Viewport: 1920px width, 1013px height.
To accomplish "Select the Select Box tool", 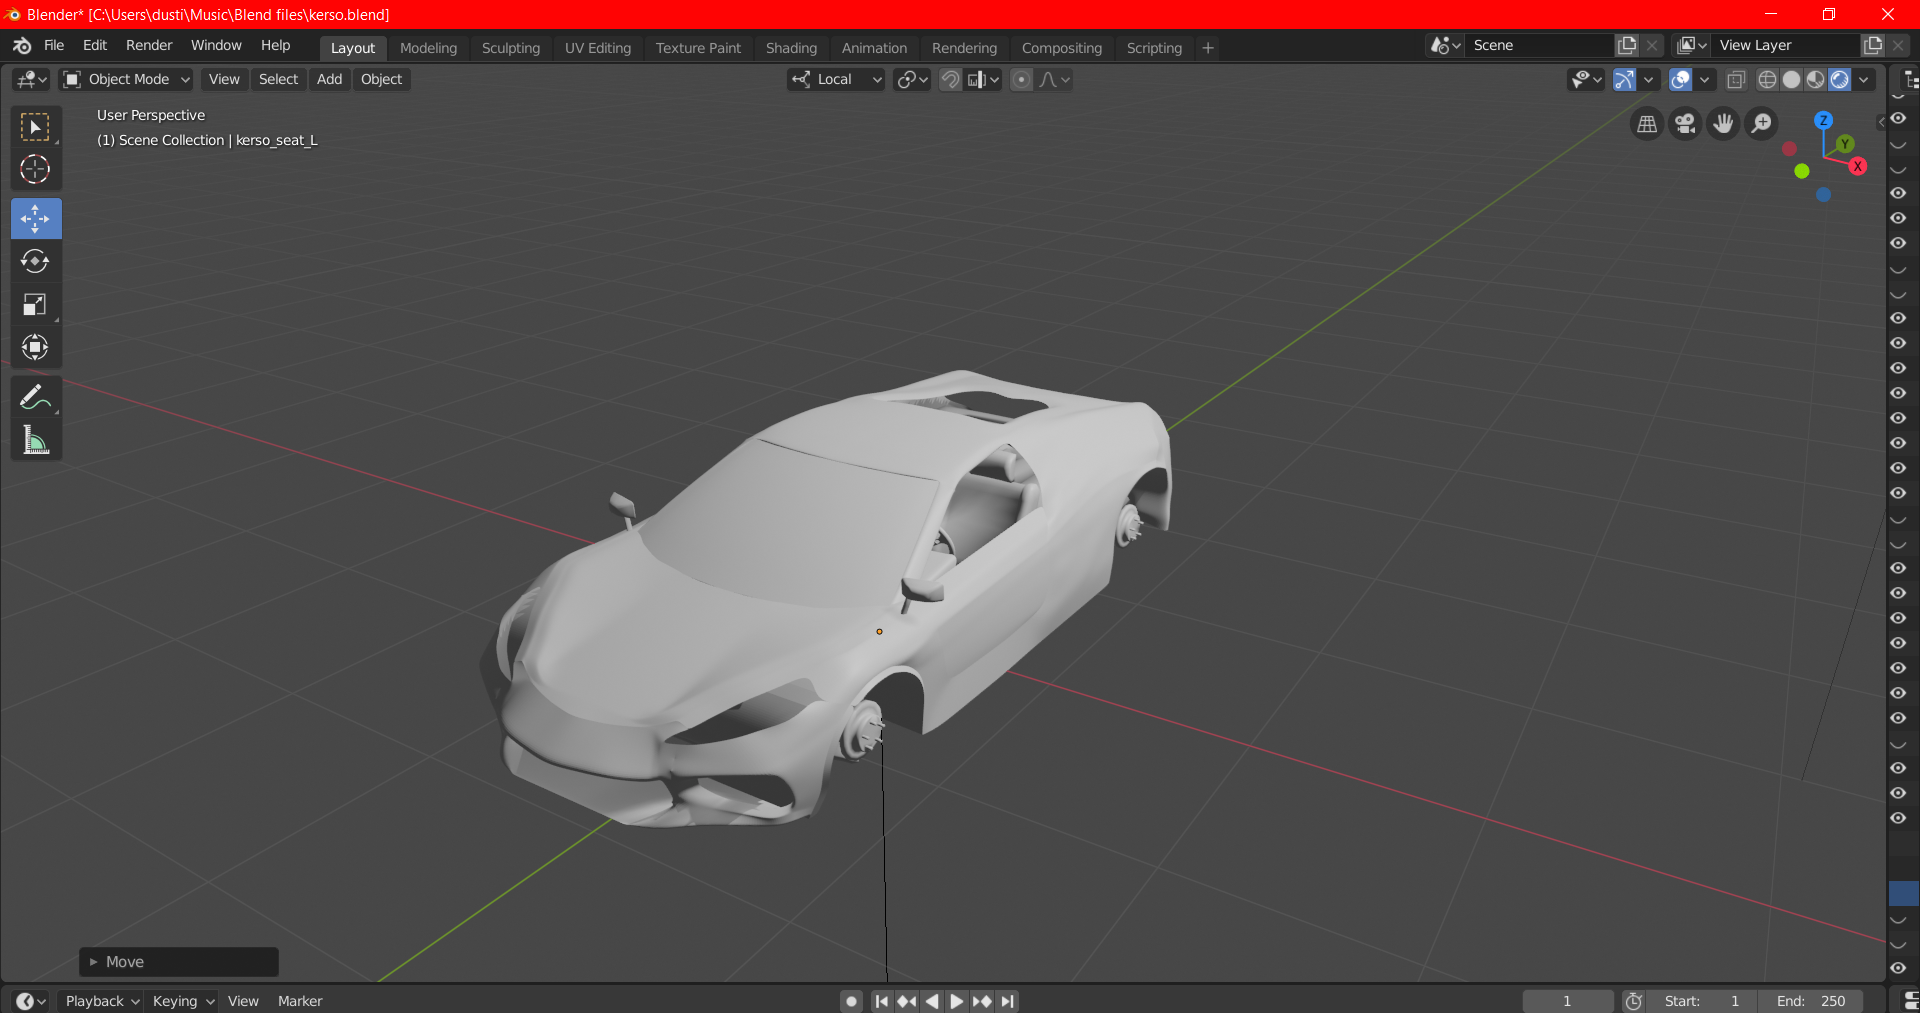I will pos(36,127).
